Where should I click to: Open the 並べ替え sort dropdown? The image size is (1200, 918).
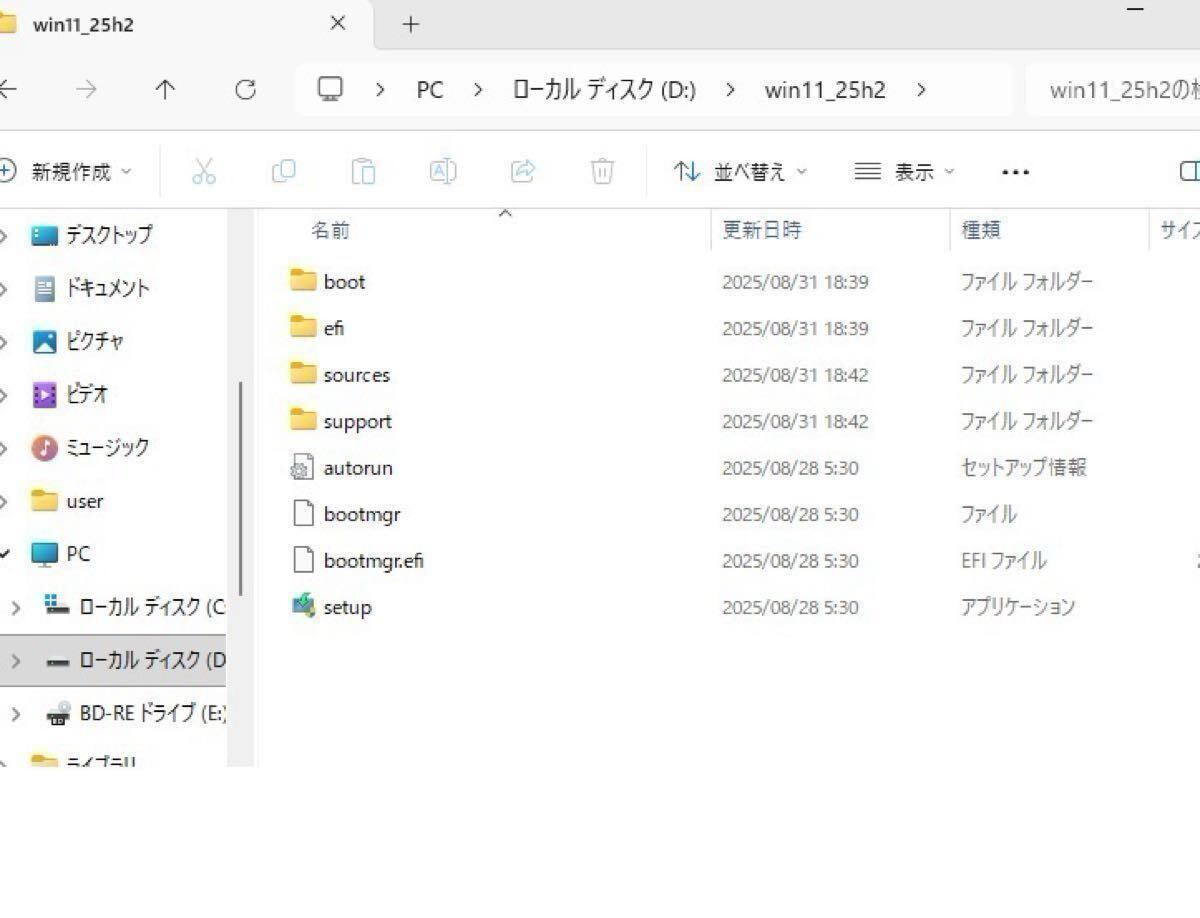(741, 172)
